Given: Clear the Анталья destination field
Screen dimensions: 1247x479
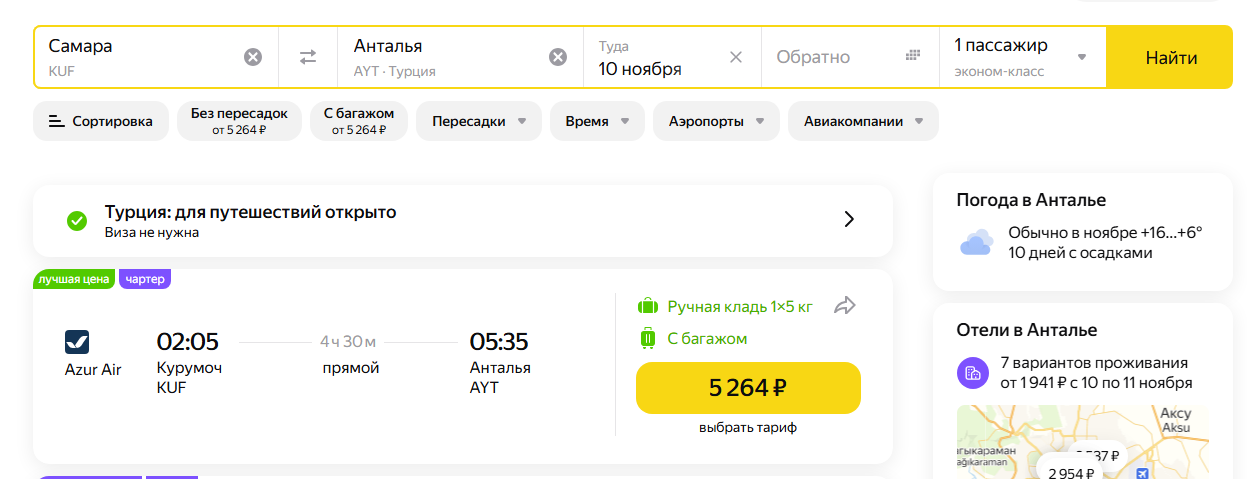Looking at the screenshot, I should pos(558,57).
